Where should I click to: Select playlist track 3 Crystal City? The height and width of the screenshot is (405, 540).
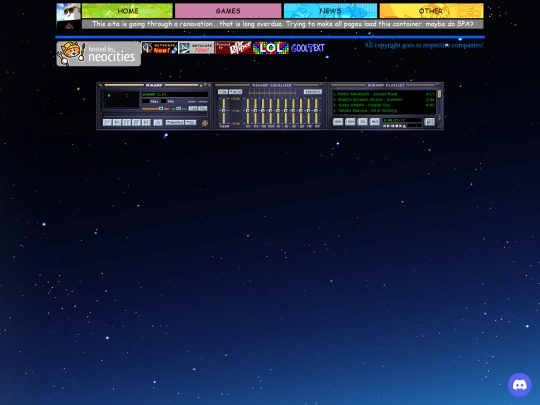pyautogui.click(x=384, y=105)
